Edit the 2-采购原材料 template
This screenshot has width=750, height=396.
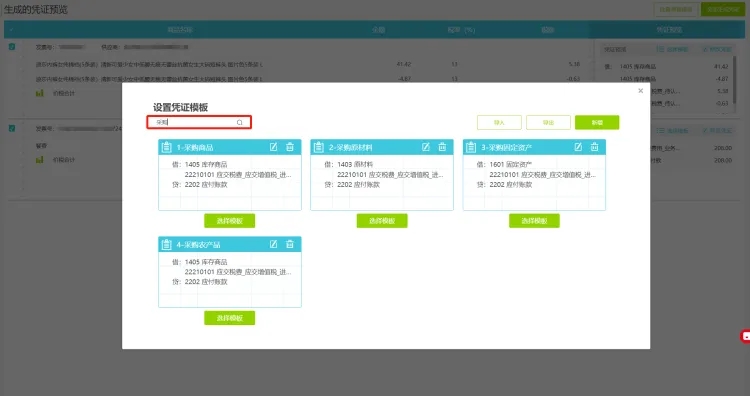coord(426,147)
